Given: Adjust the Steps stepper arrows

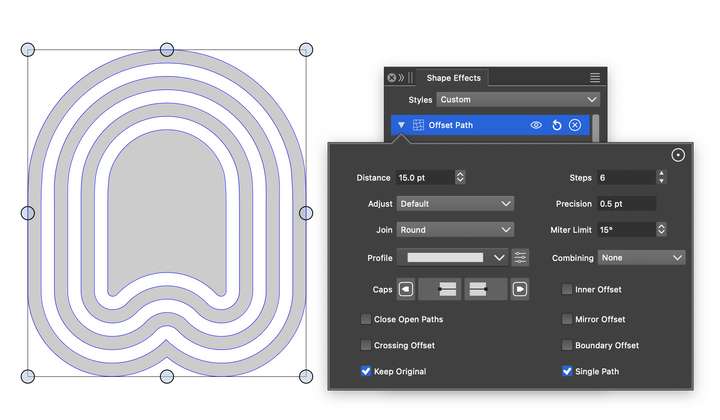Looking at the screenshot, I should point(661,177).
